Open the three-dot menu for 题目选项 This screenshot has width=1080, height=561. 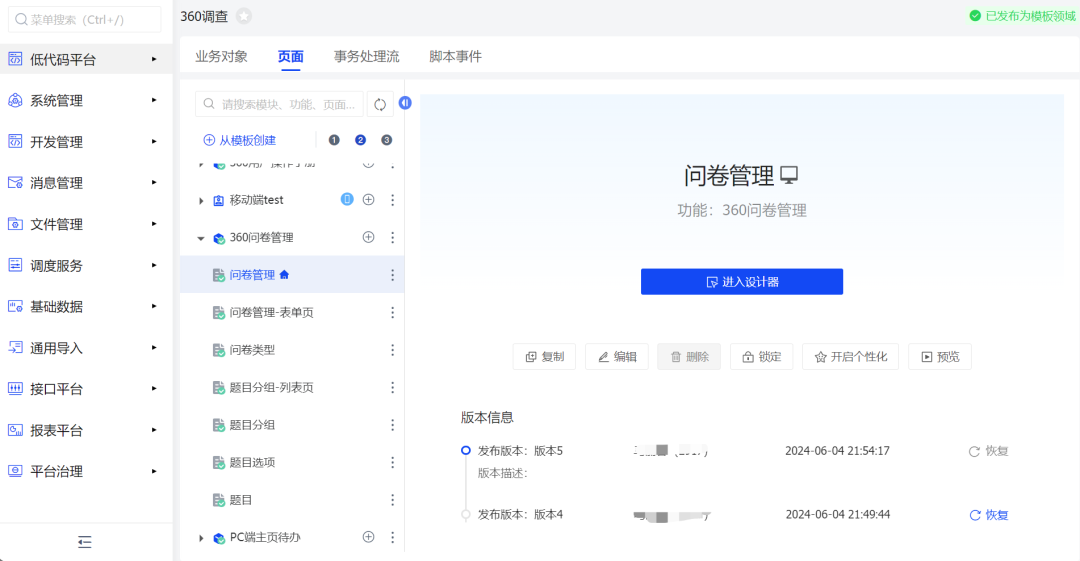(392, 462)
